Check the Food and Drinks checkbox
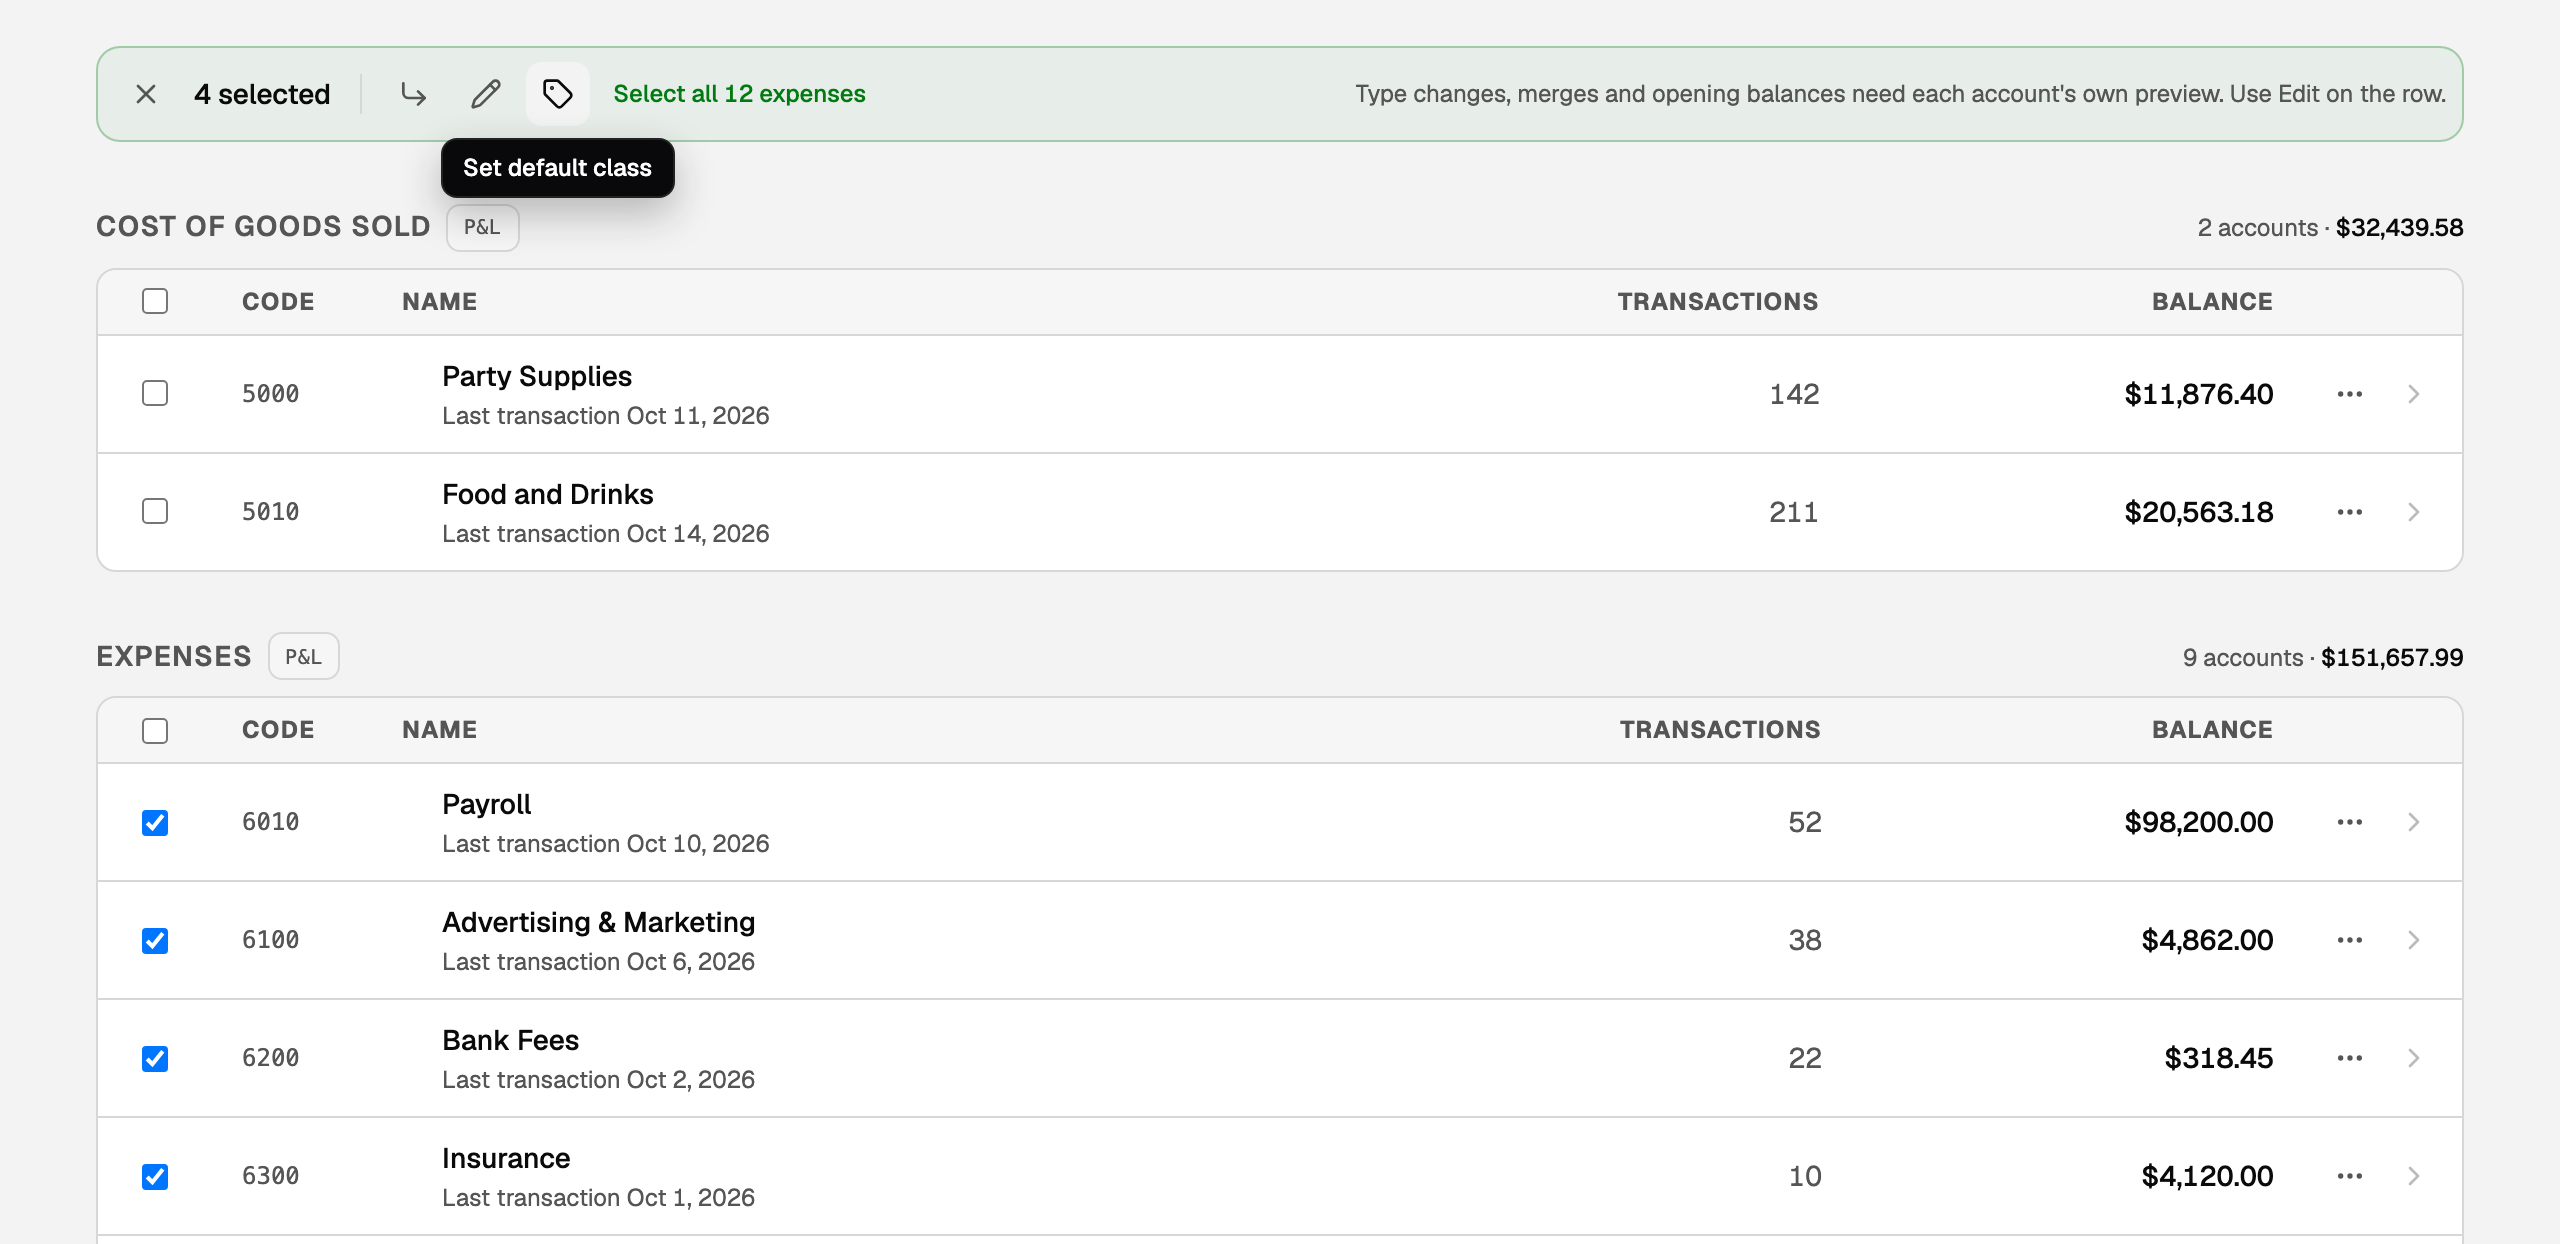The width and height of the screenshot is (2560, 1244). click(x=155, y=511)
